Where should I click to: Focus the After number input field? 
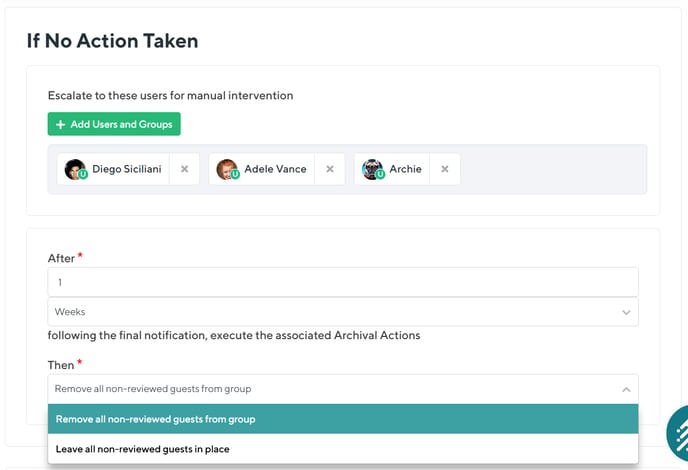click(342, 282)
